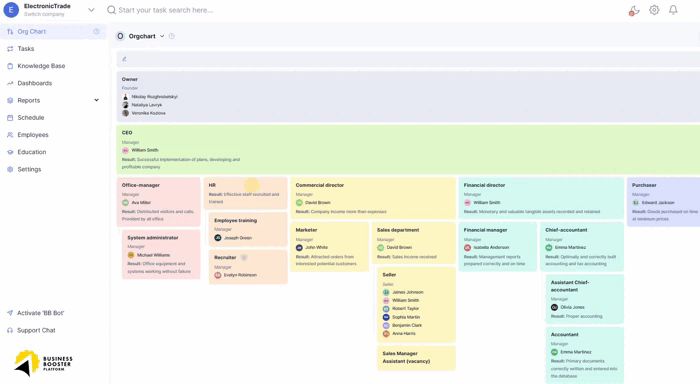Click Nataliya Lavryk in the Owner card
700x384 pixels.
pos(146,105)
